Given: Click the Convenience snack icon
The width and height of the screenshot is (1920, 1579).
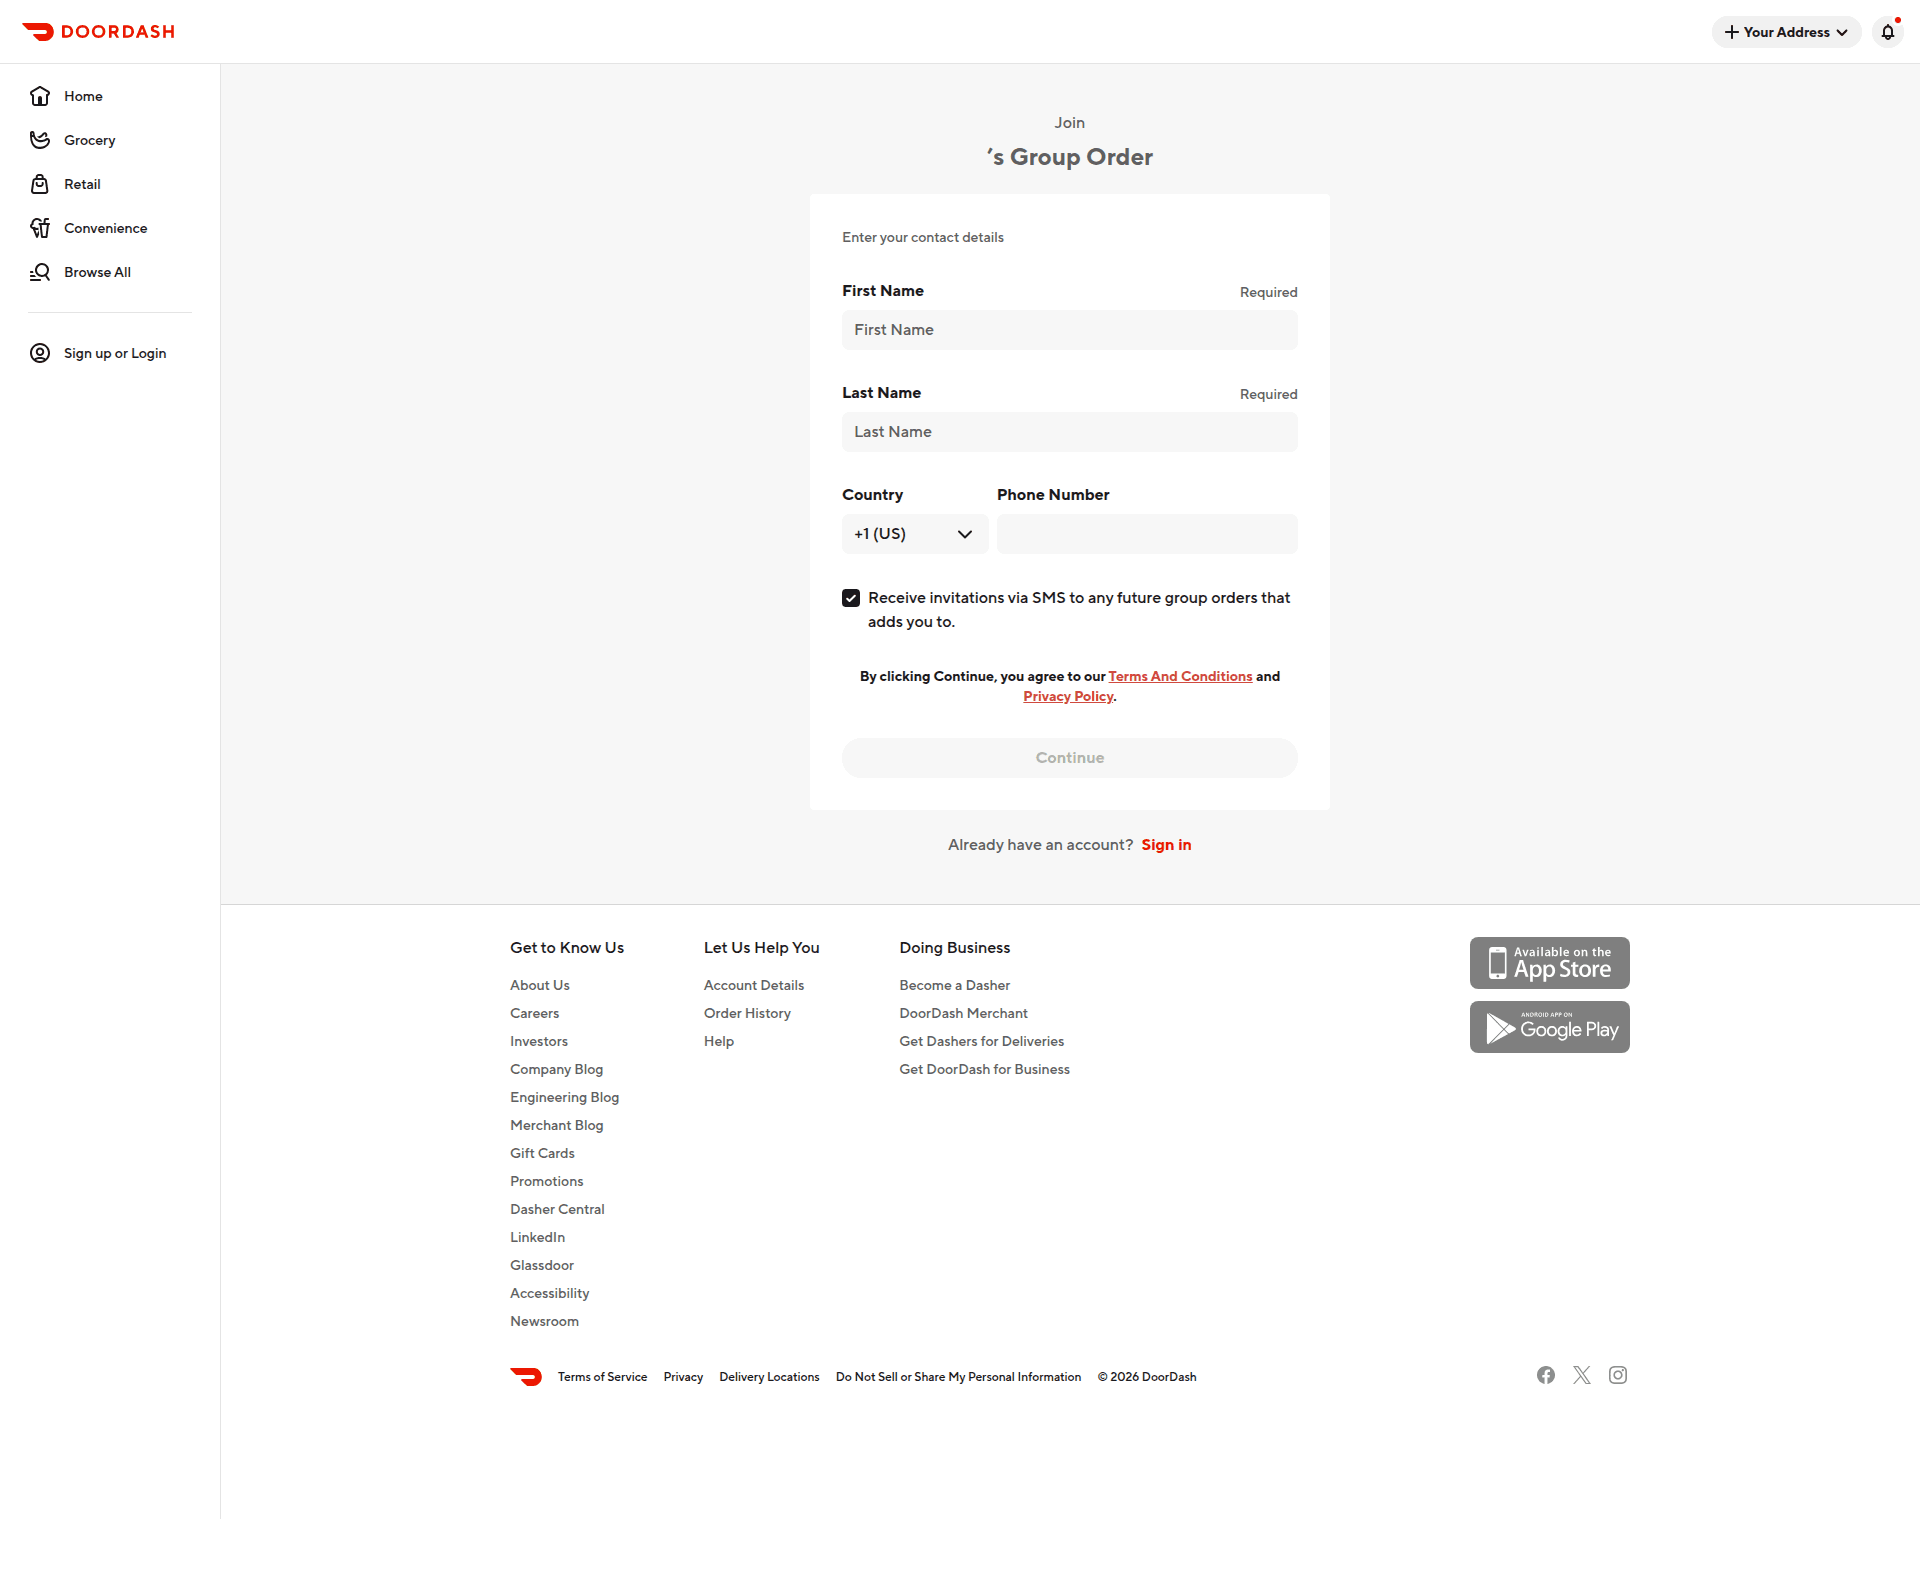Looking at the screenshot, I should pyautogui.click(x=40, y=228).
